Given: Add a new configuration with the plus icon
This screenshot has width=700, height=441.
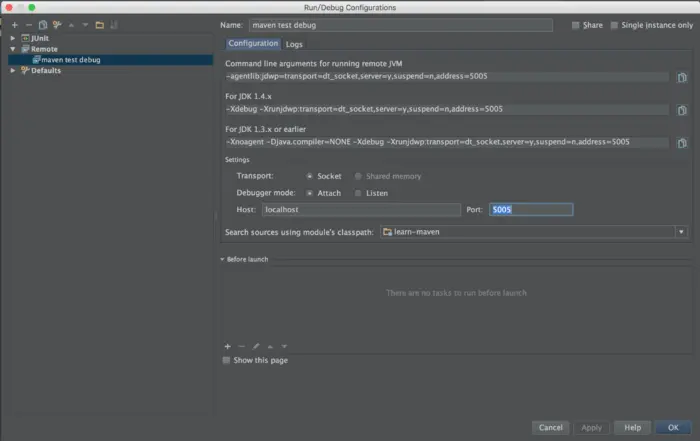Looking at the screenshot, I should pos(15,25).
